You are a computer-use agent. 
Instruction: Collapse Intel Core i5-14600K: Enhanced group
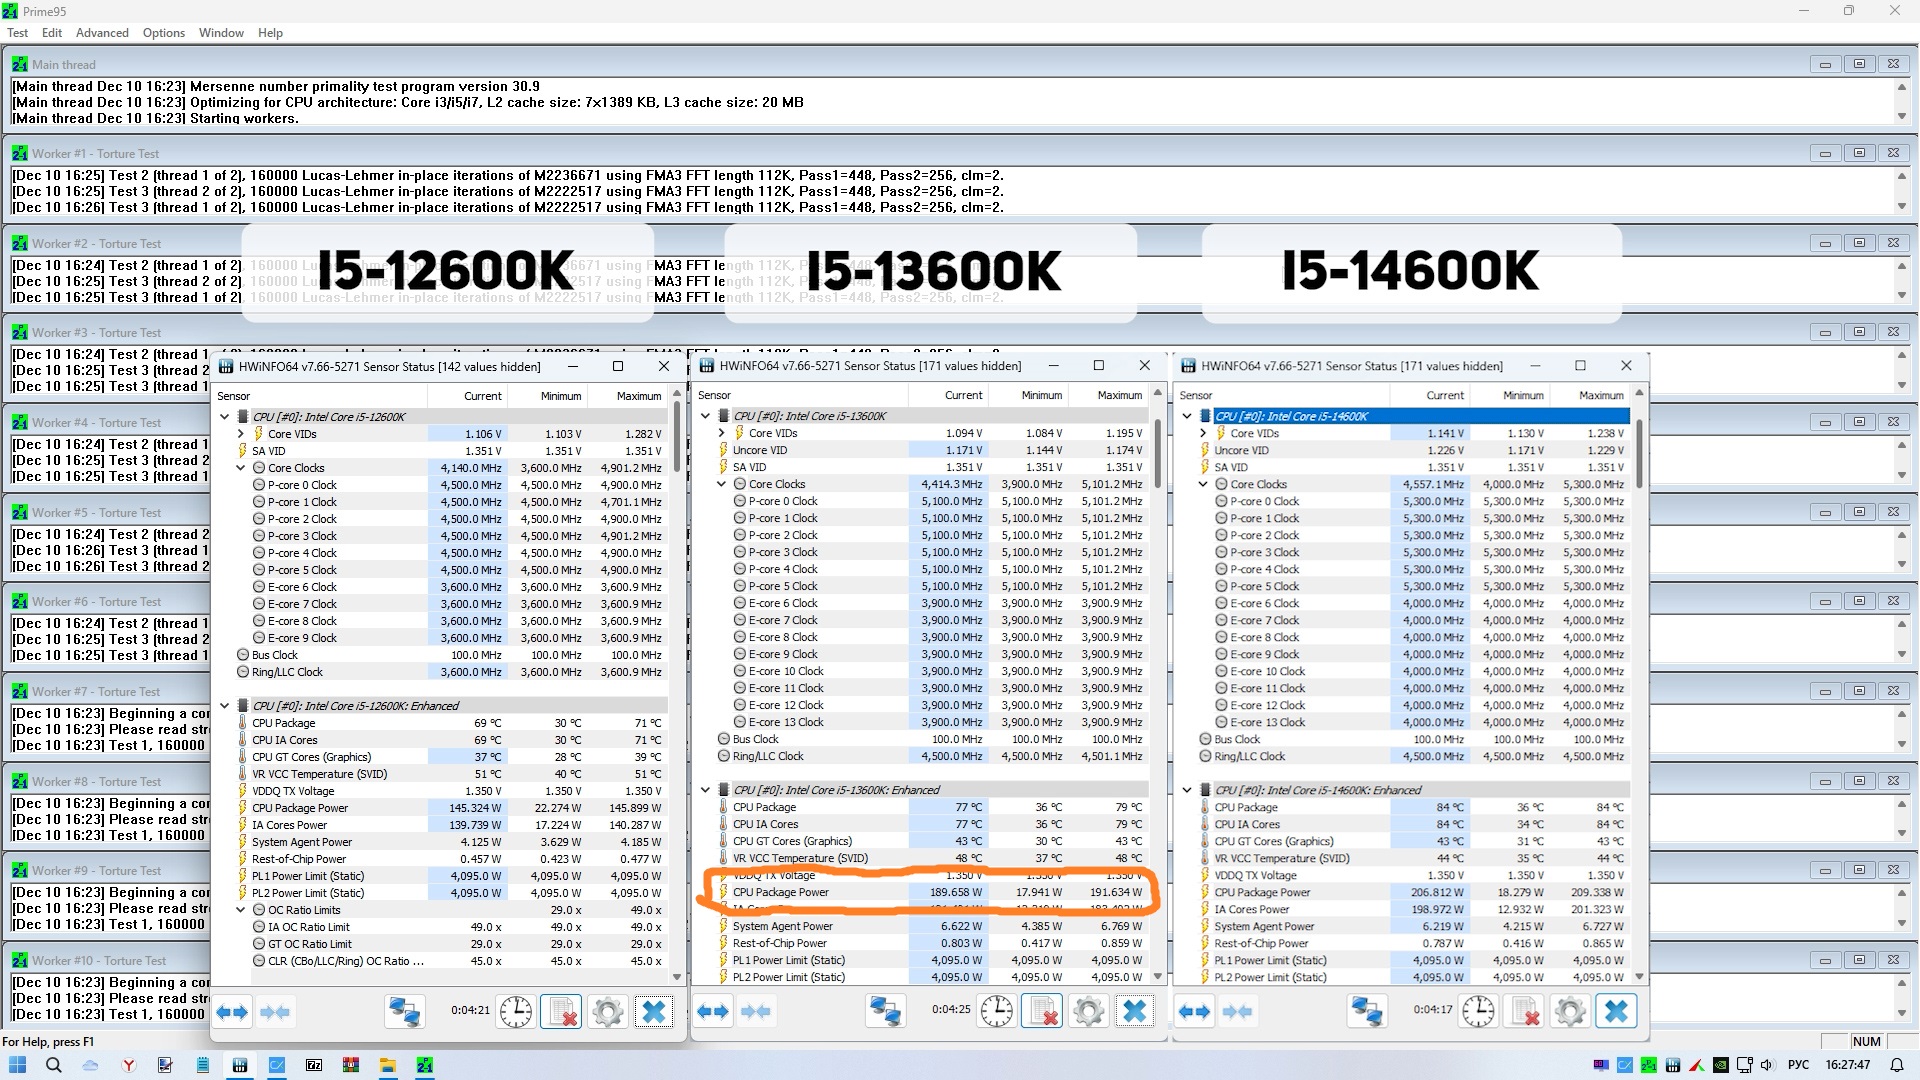1187,790
